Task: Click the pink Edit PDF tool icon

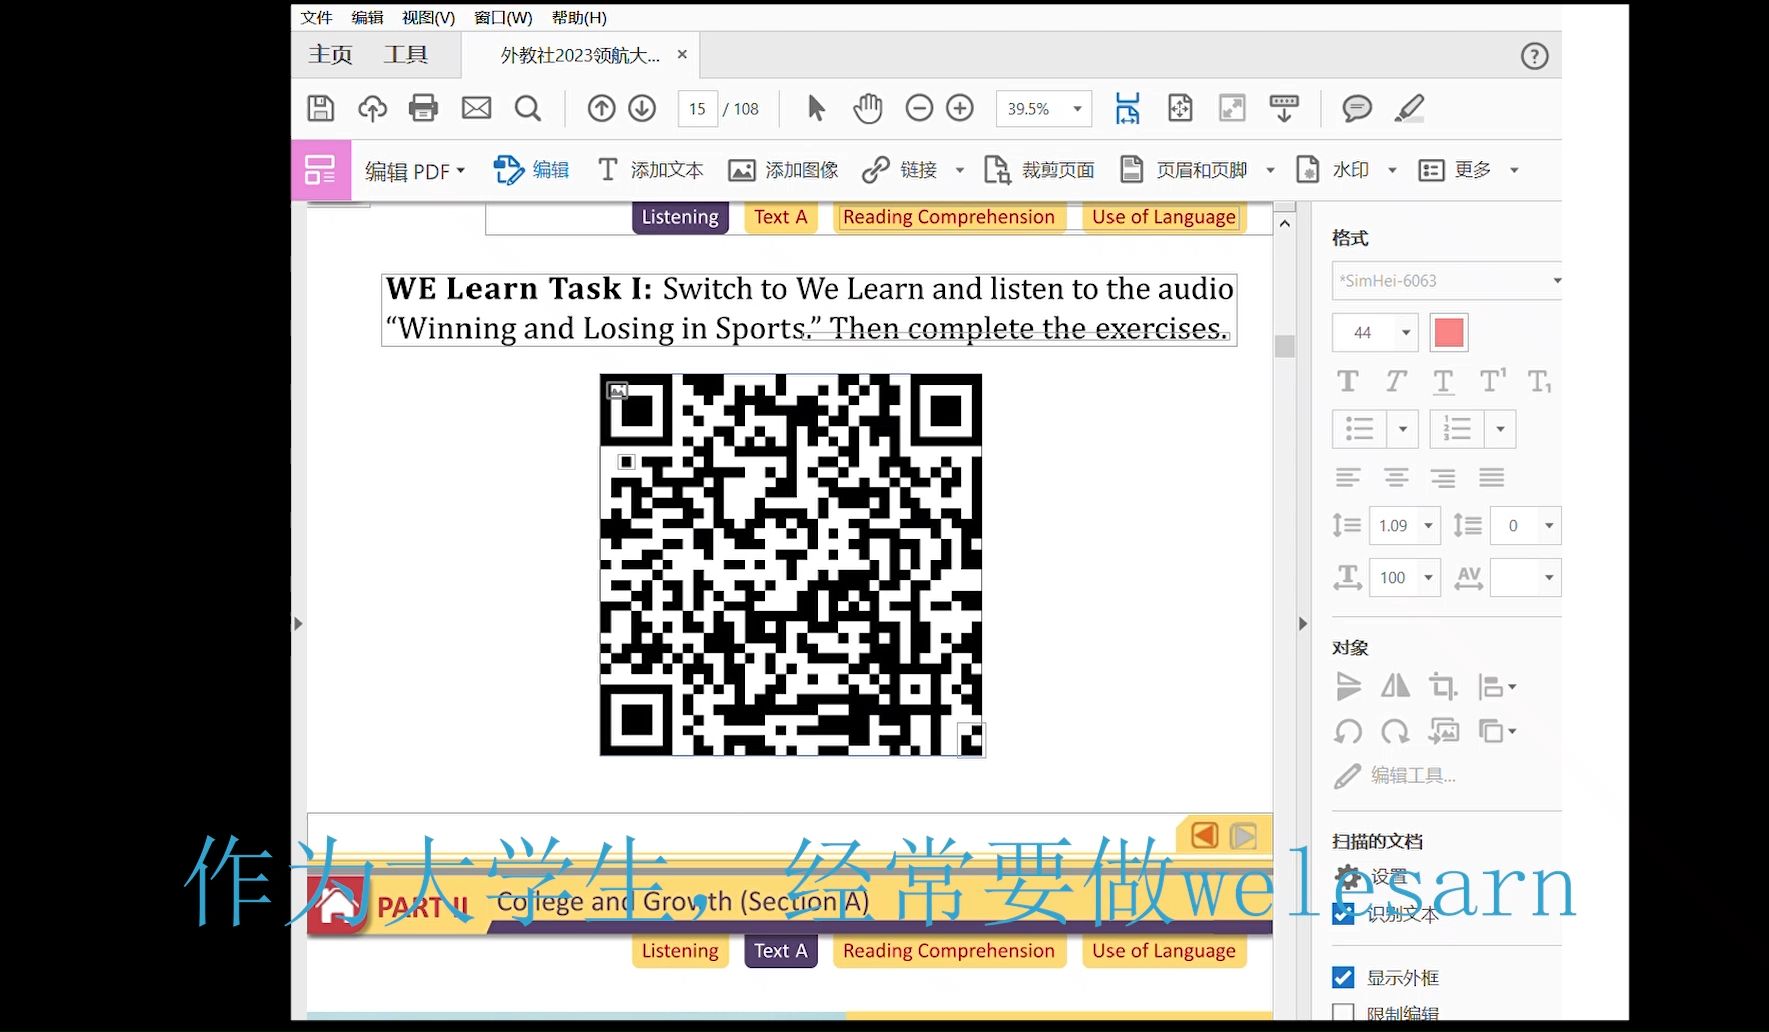Action: point(320,170)
